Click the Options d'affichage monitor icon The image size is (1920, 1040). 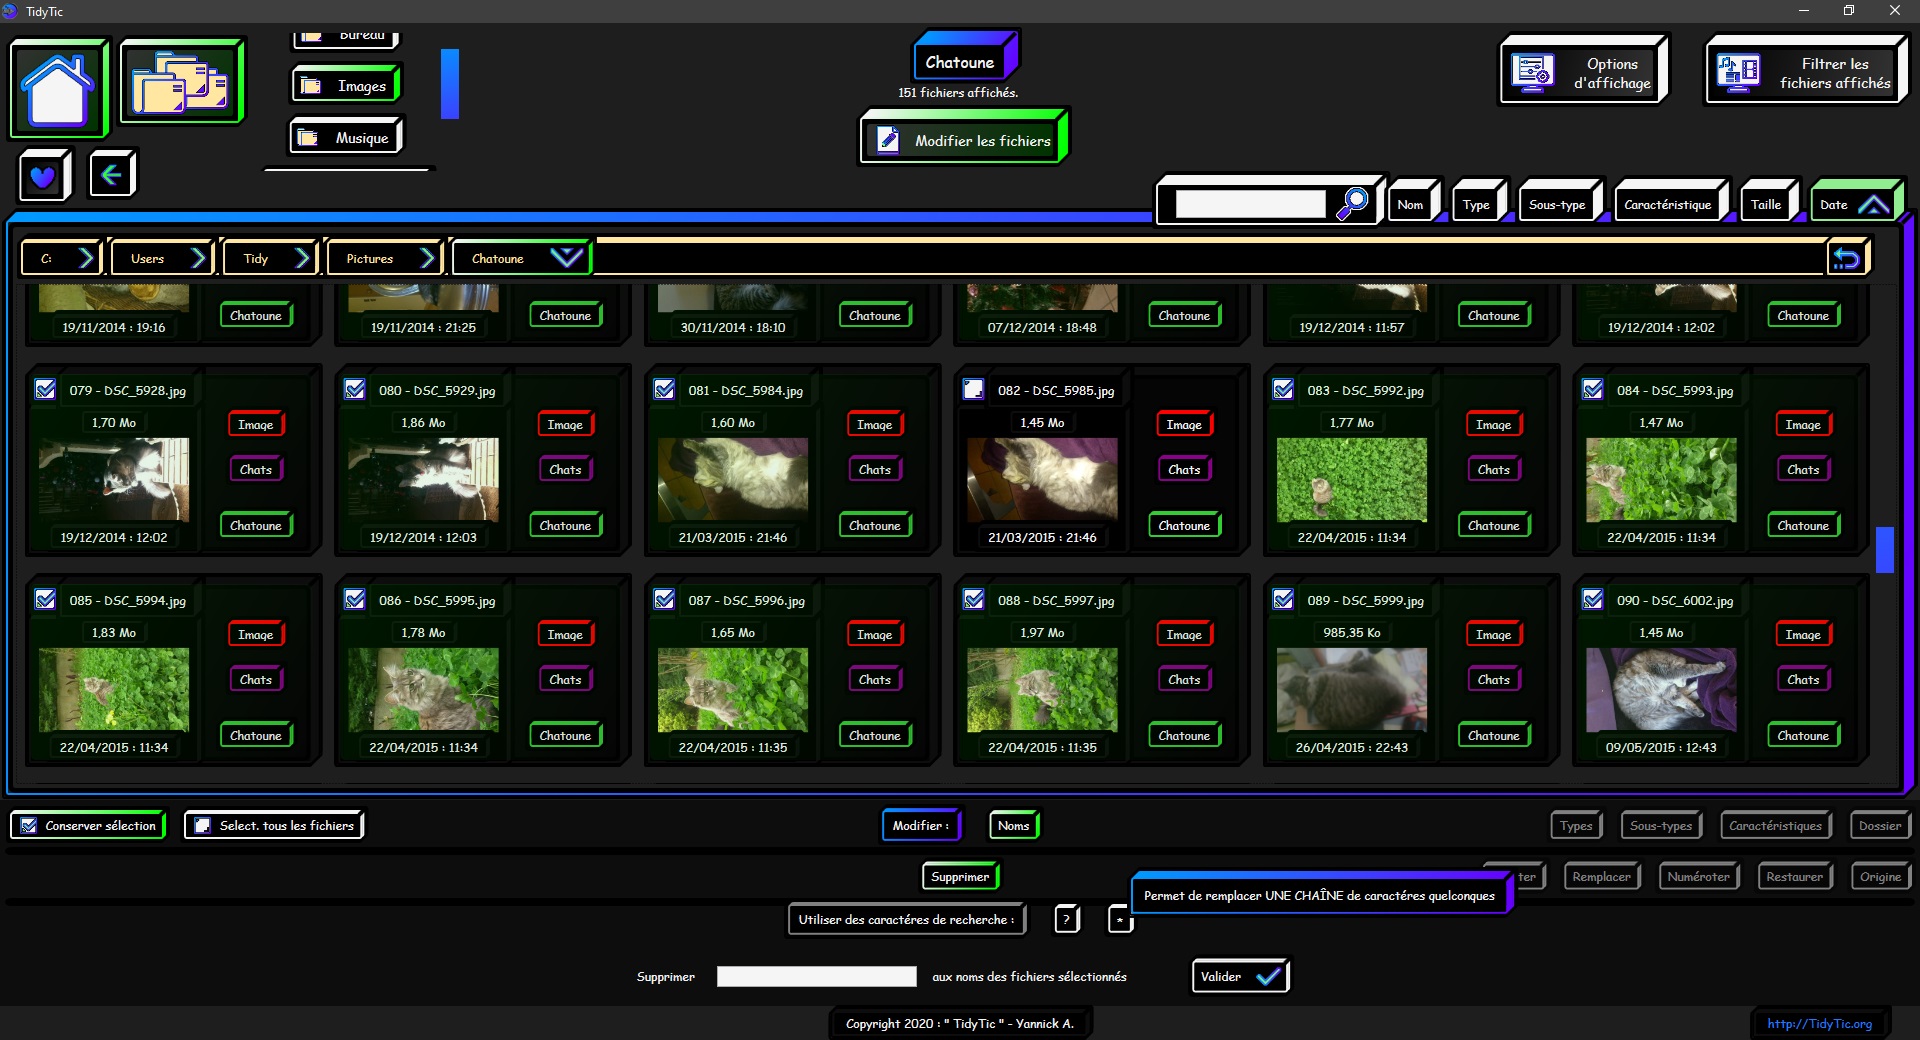1533,74
